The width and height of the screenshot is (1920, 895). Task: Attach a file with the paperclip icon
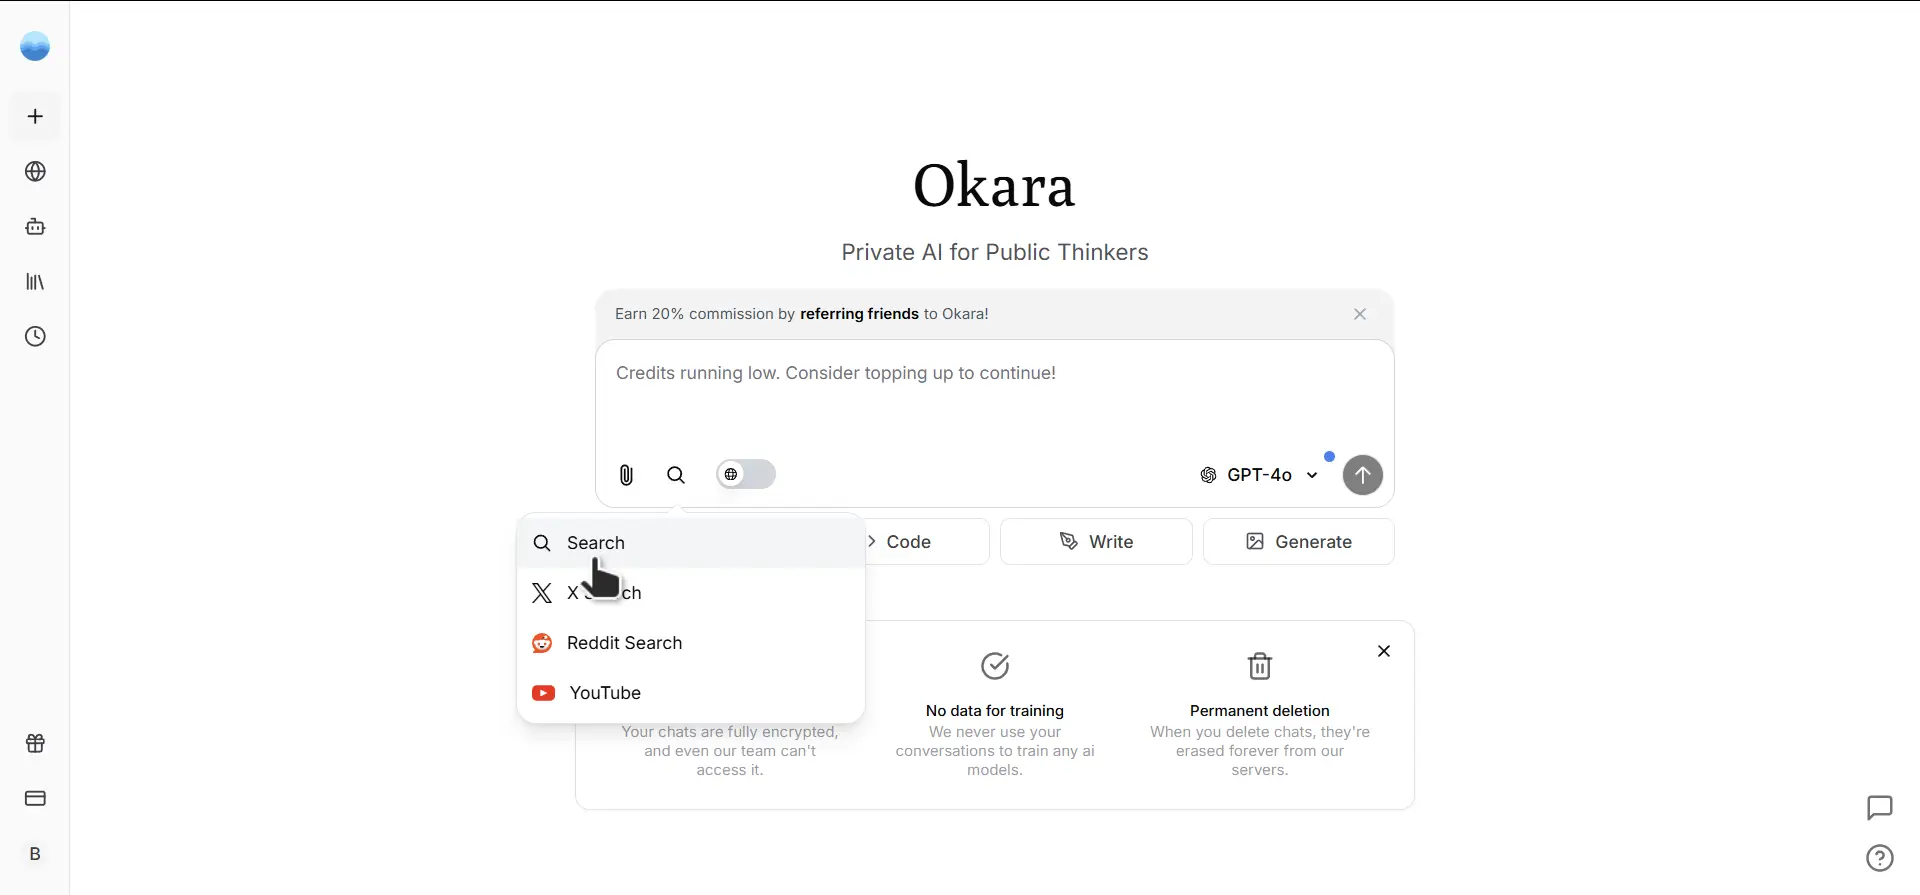(626, 475)
